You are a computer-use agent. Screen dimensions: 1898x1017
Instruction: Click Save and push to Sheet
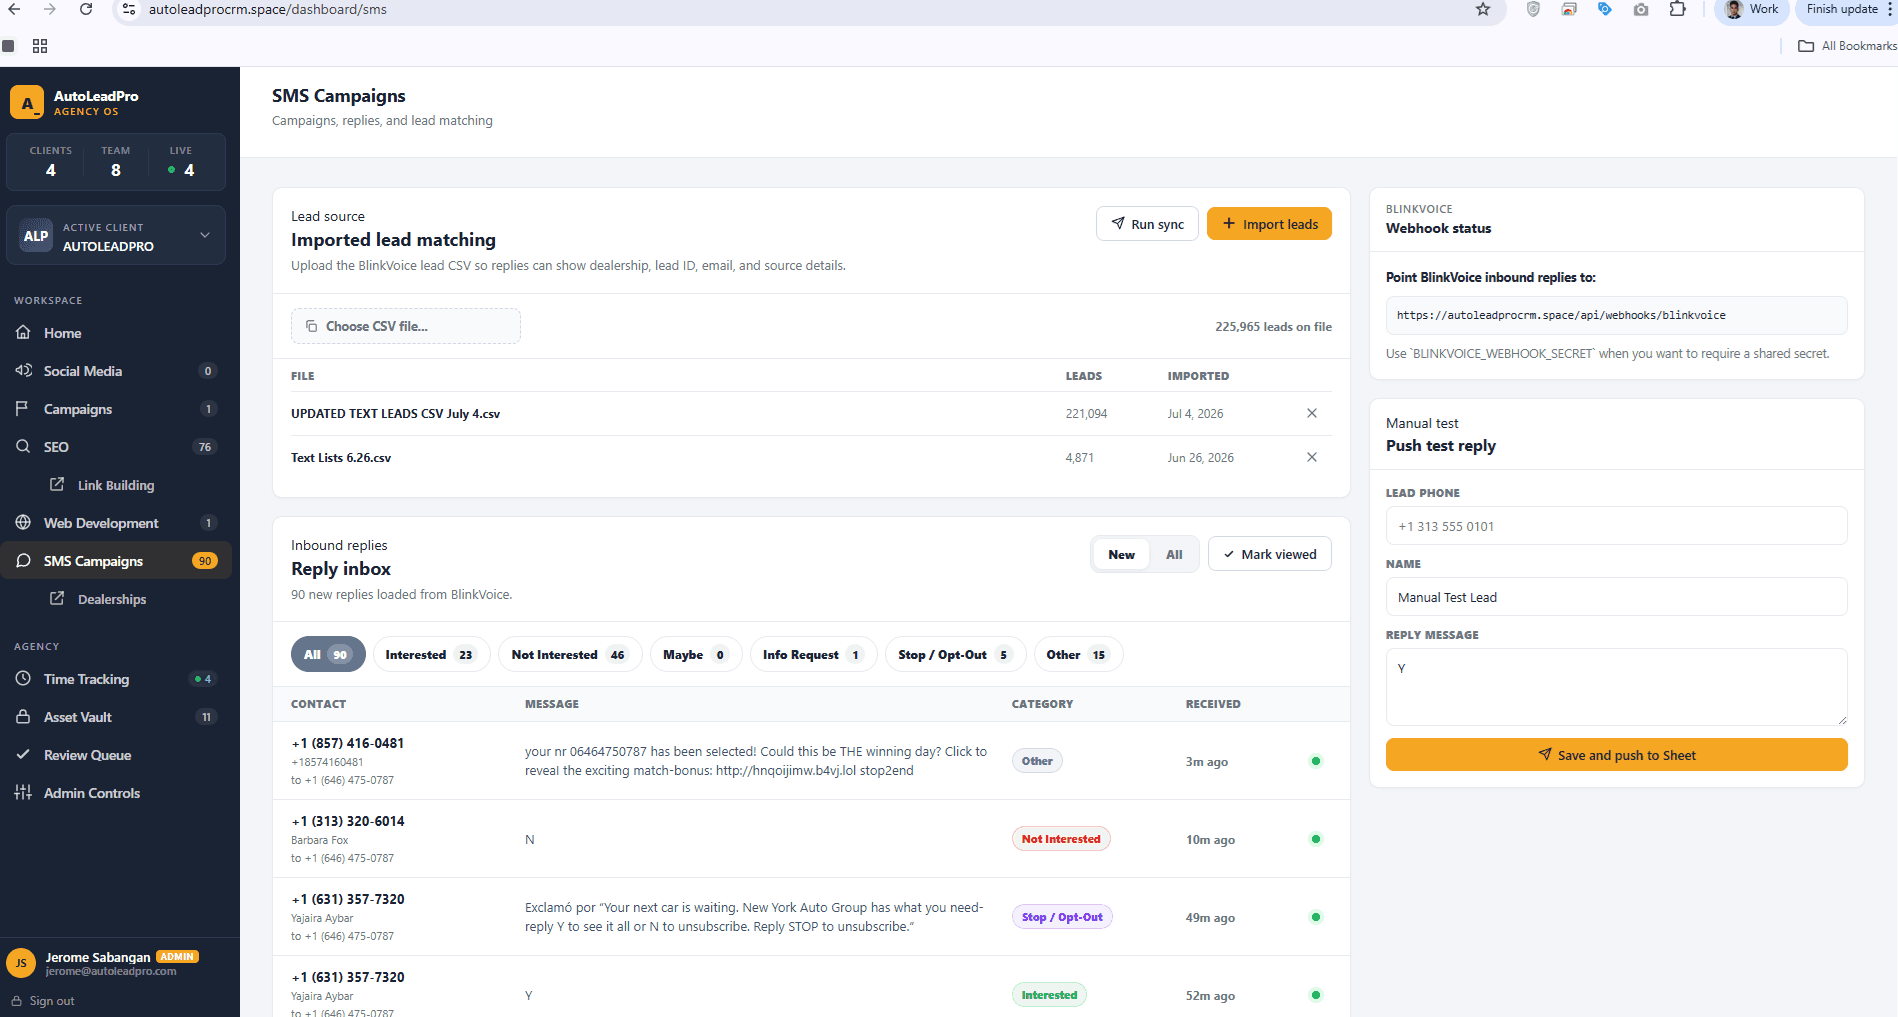[x=1616, y=755]
